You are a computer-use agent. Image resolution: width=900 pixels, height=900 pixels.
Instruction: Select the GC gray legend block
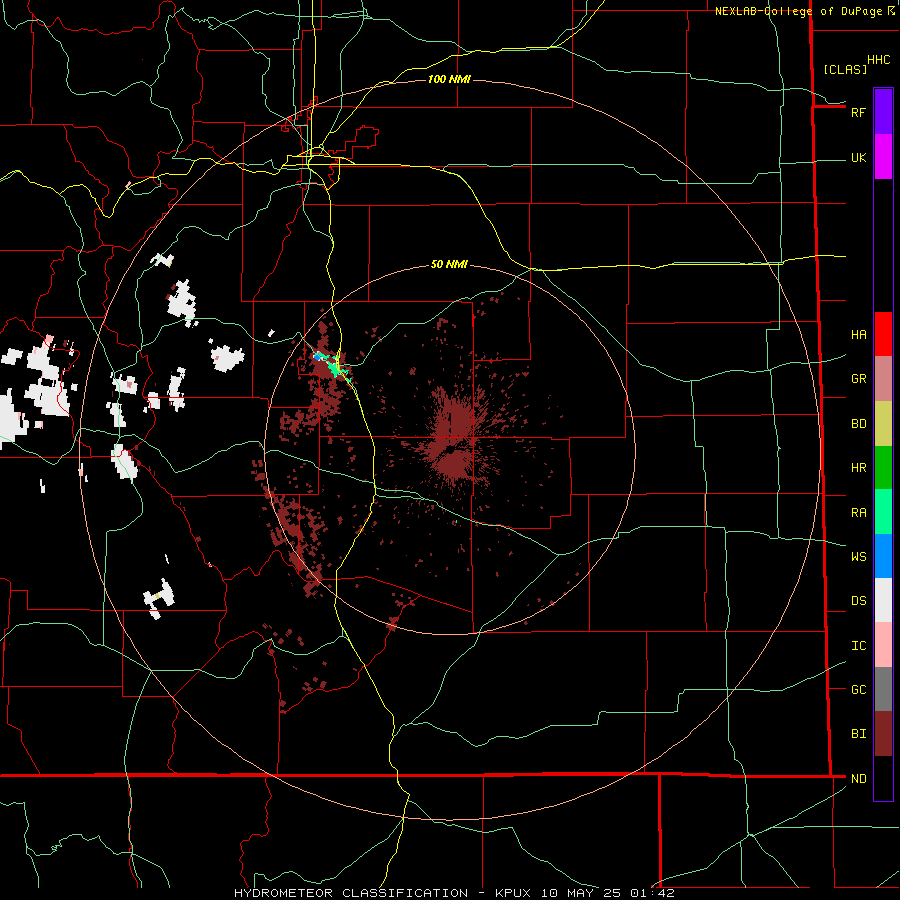(883, 689)
